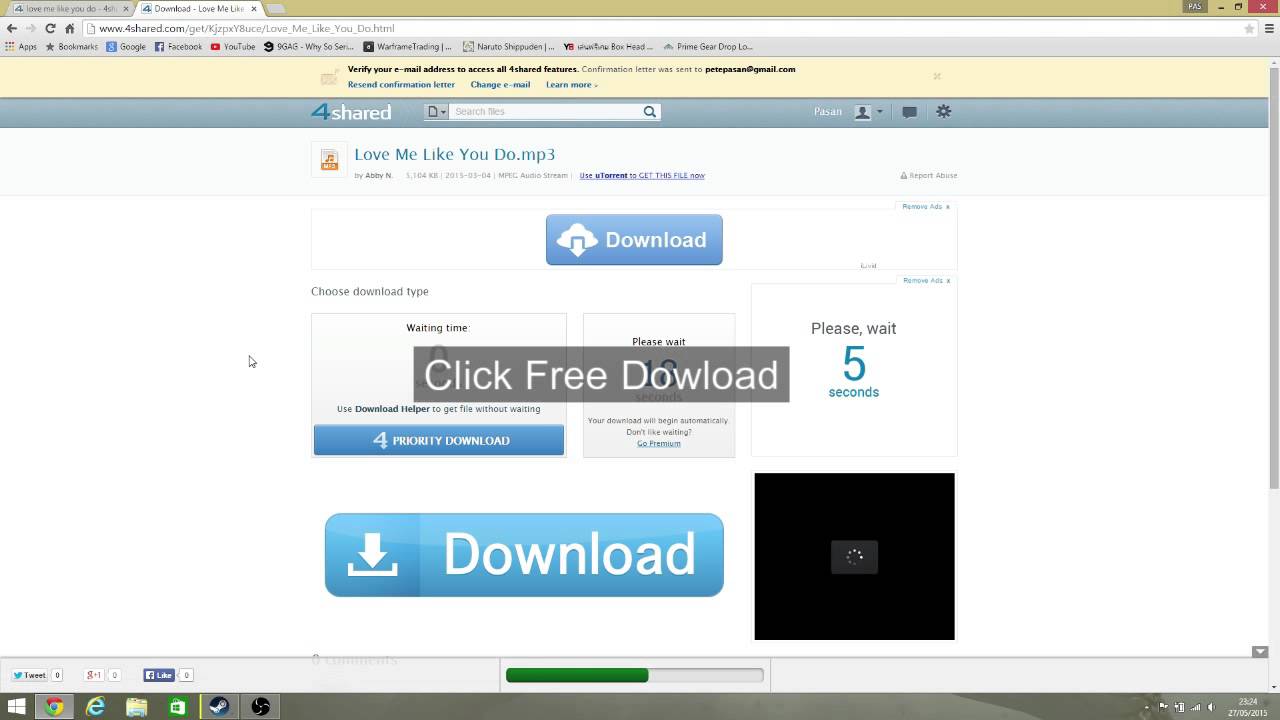This screenshot has height=720, width=1280.
Task: Open the Apps bookmark shortcut
Action: (21, 46)
